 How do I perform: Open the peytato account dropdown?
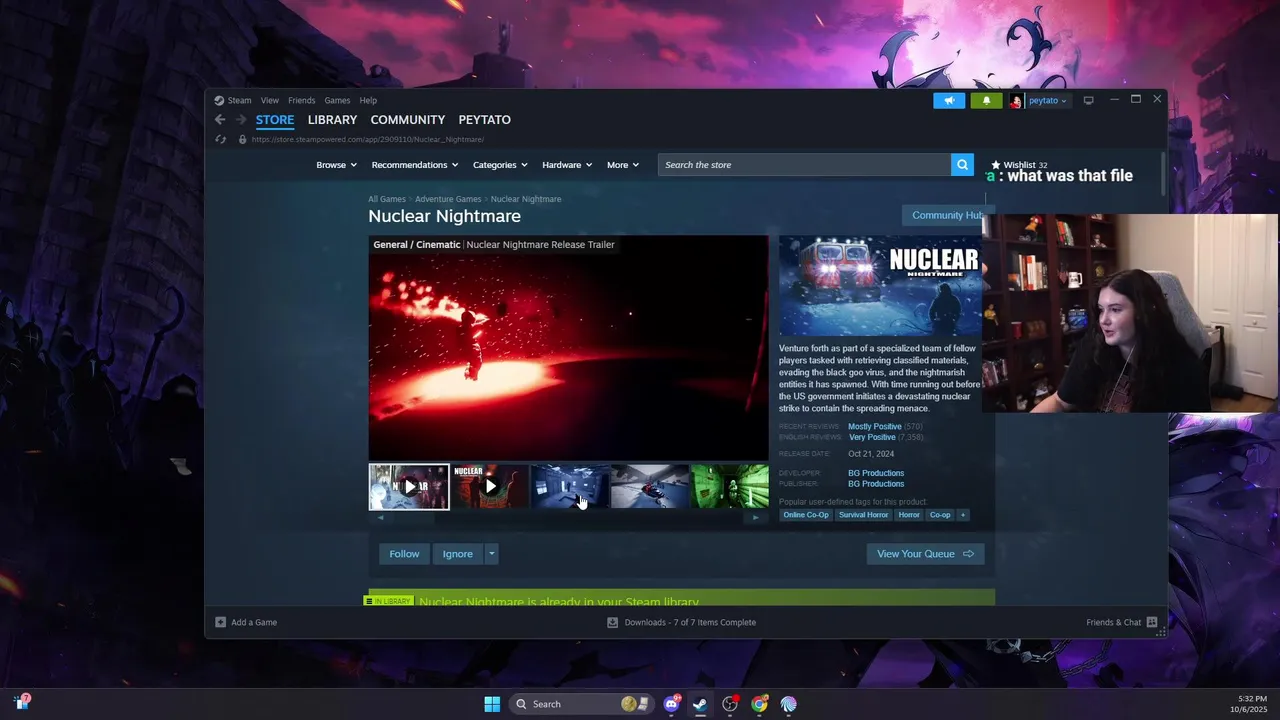pyautogui.click(x=1047, y=101)
